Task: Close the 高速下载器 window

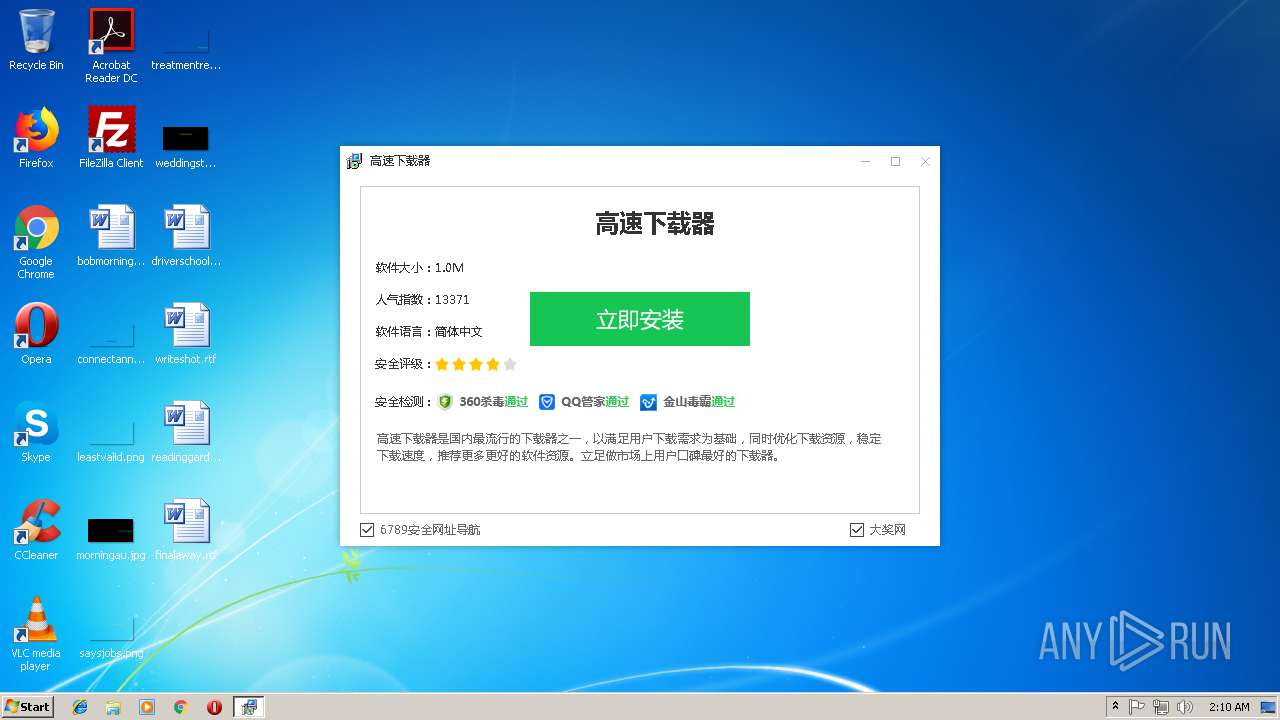Action: point(925,161)
